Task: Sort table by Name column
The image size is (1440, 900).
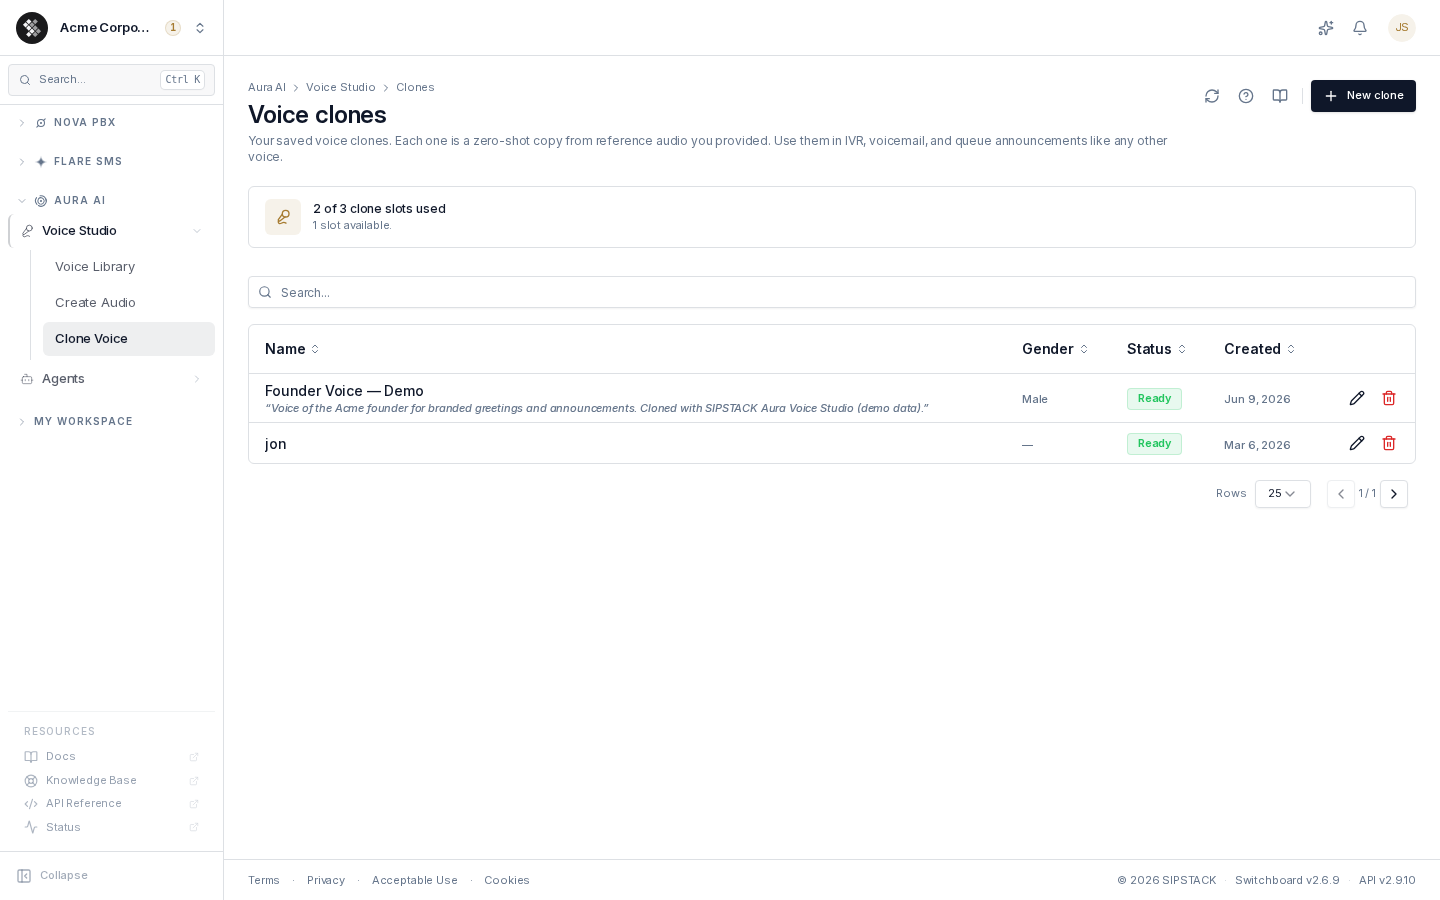Action: pyautogui.click(x=292, y=349)
